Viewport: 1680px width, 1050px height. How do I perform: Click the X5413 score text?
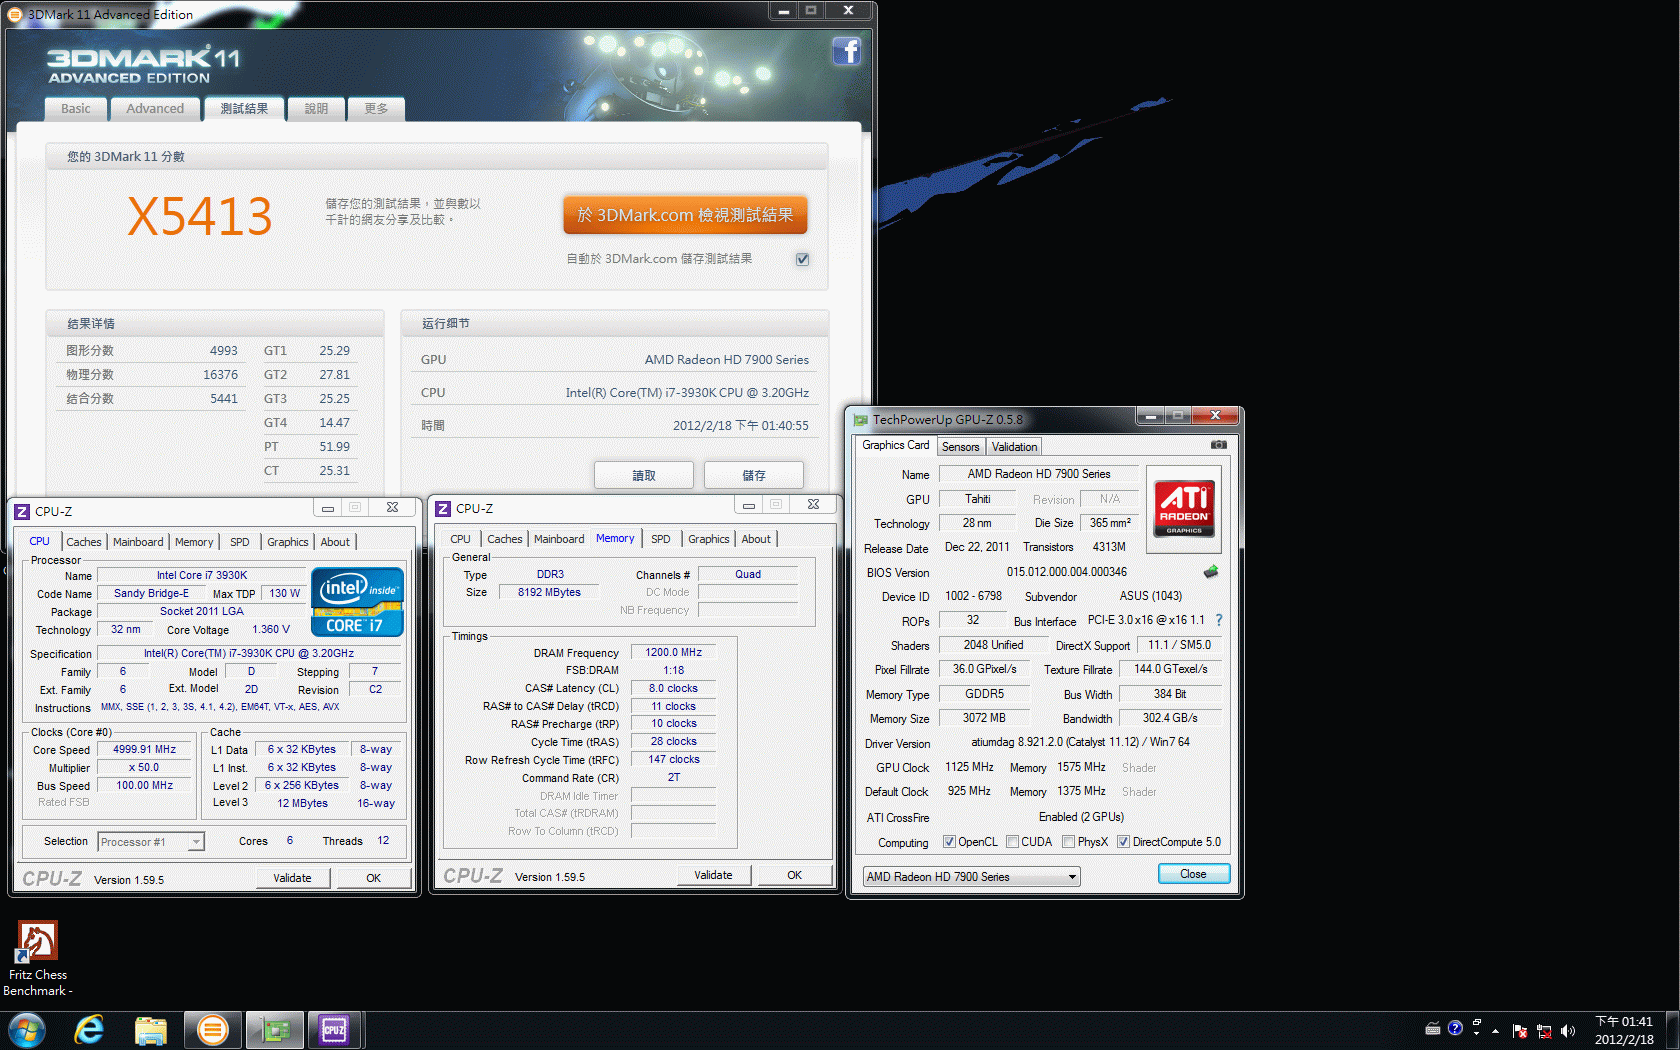(x=200, y=216)
